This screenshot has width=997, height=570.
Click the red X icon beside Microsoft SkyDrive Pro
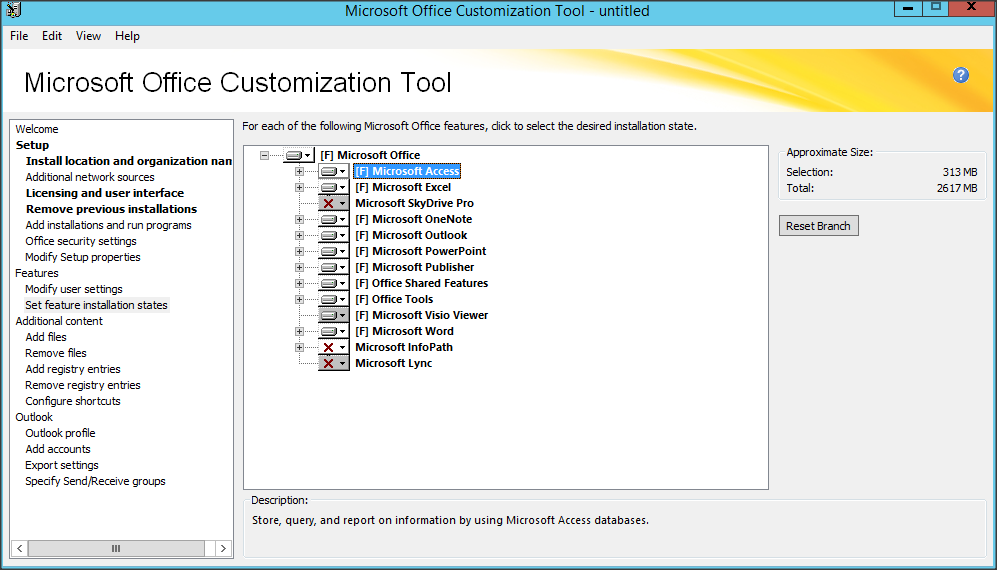333,203
